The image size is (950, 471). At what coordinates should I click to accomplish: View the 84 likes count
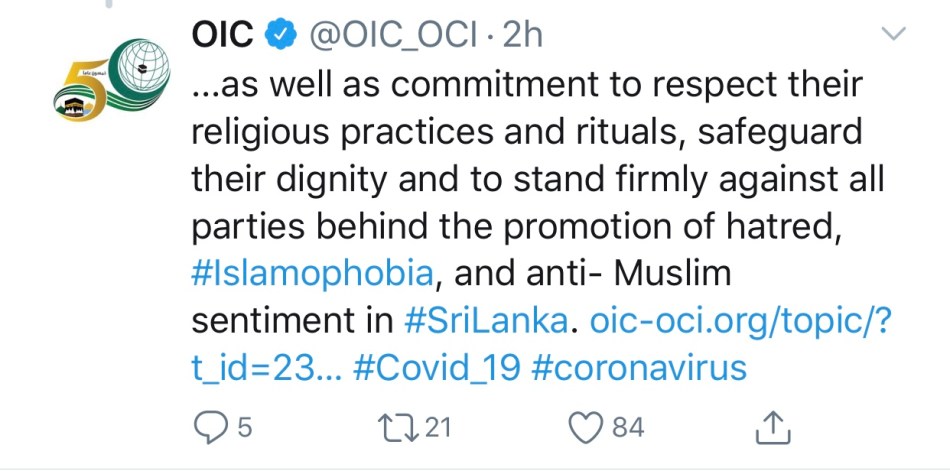pos(627,428)
